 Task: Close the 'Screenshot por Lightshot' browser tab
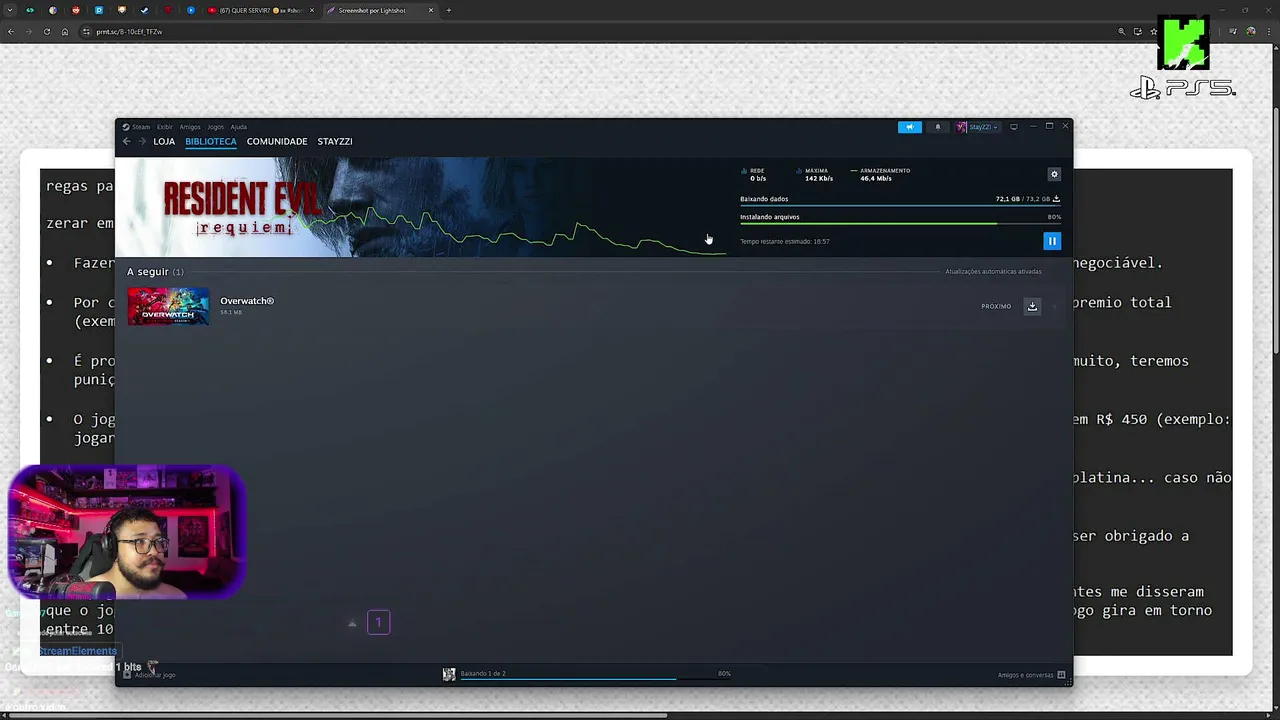(x=431, y=10)
